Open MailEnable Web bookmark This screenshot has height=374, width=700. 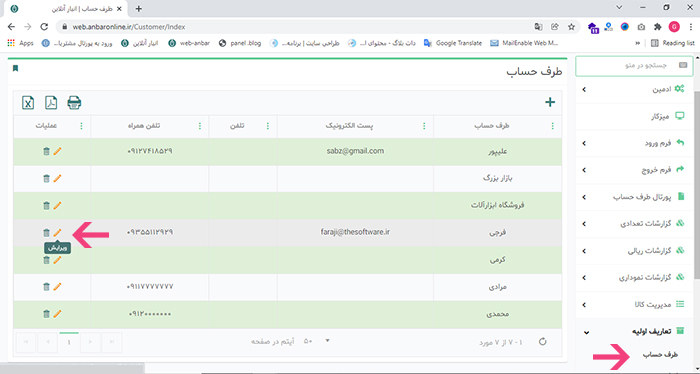pos(524,43)
